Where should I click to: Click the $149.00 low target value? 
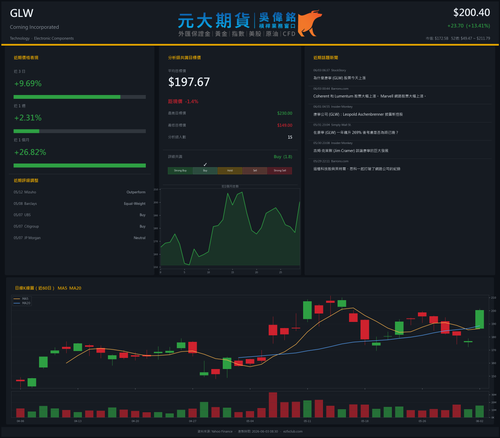285,125
